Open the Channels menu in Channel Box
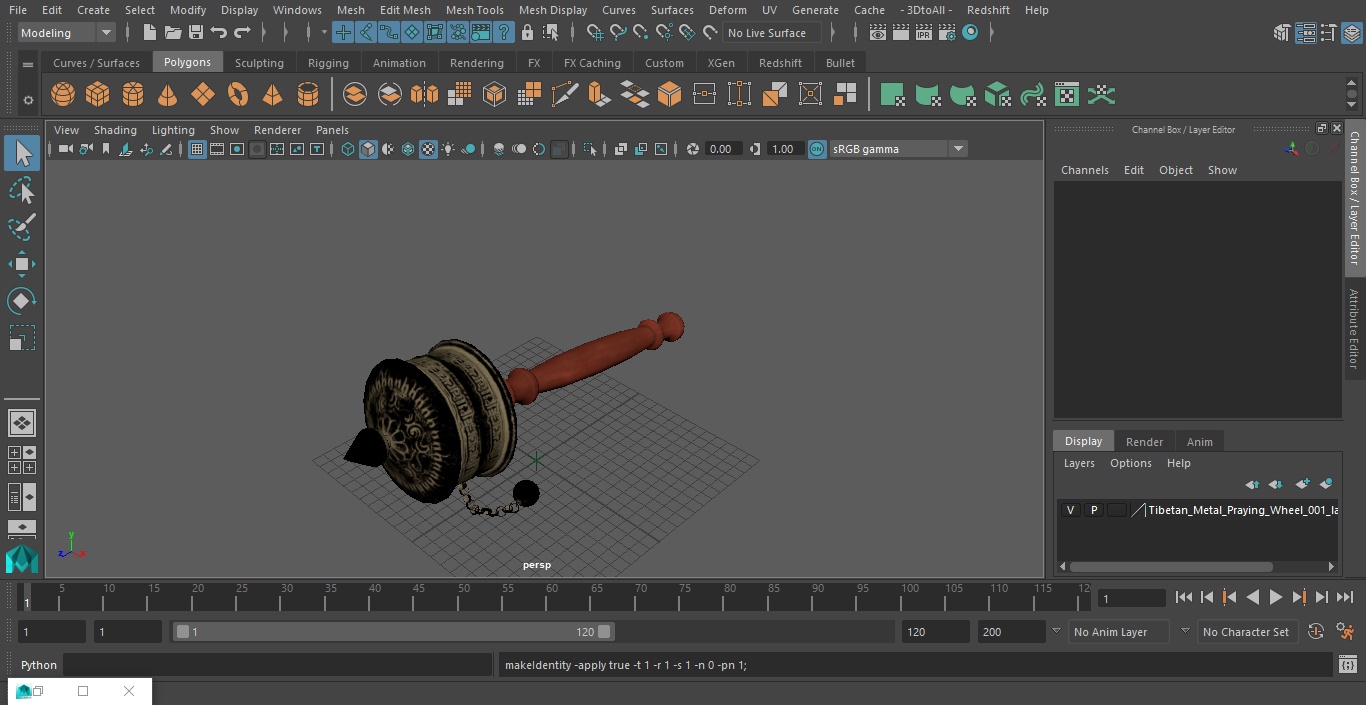 [x=1085, y=170]
